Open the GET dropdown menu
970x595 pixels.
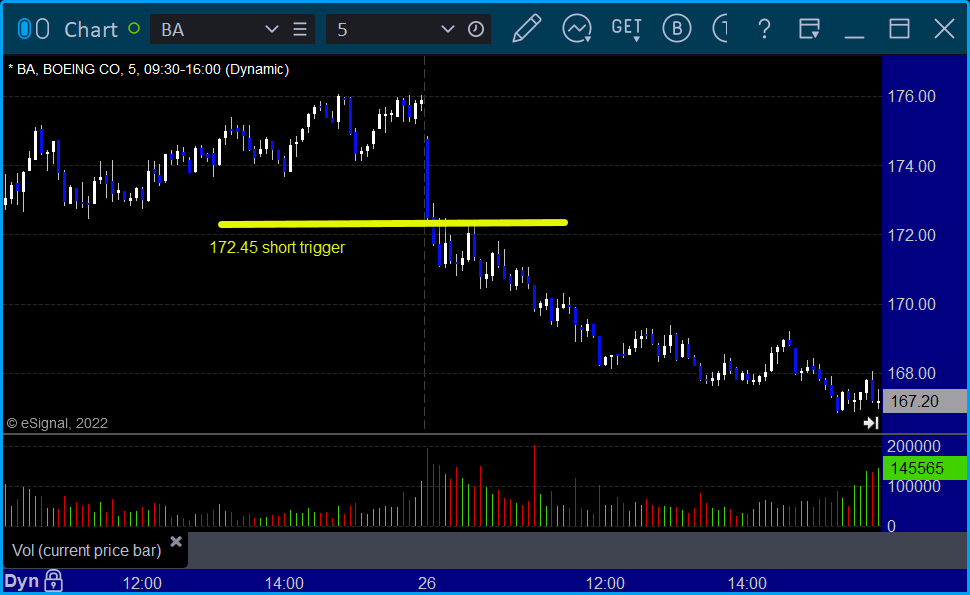click(x=626, y=29)
